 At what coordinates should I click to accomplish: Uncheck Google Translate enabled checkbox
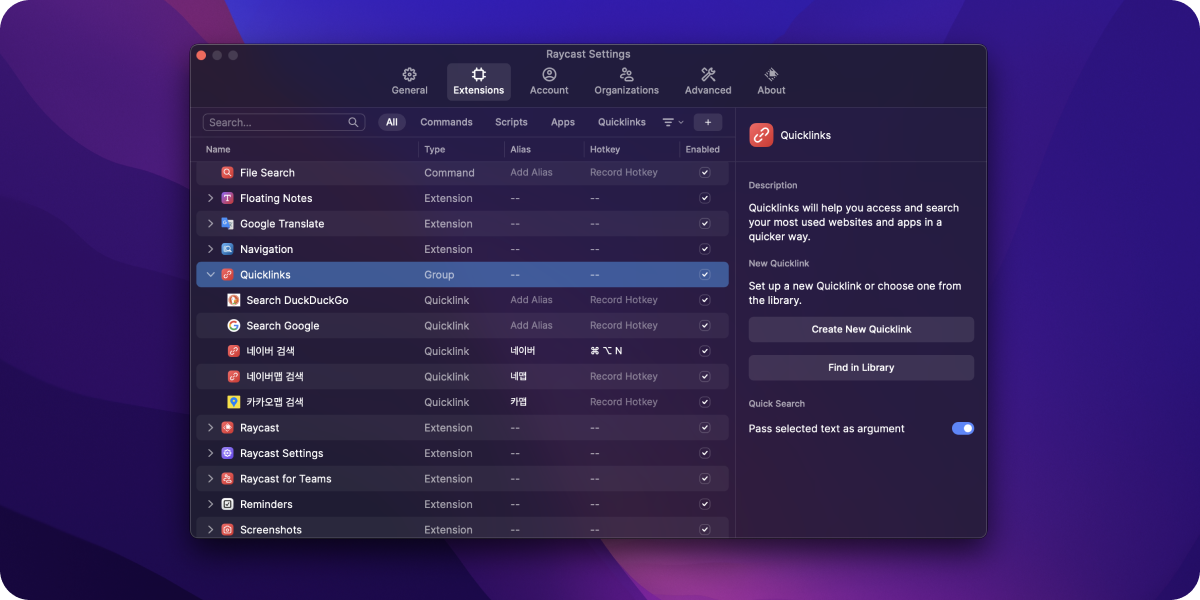705,224
